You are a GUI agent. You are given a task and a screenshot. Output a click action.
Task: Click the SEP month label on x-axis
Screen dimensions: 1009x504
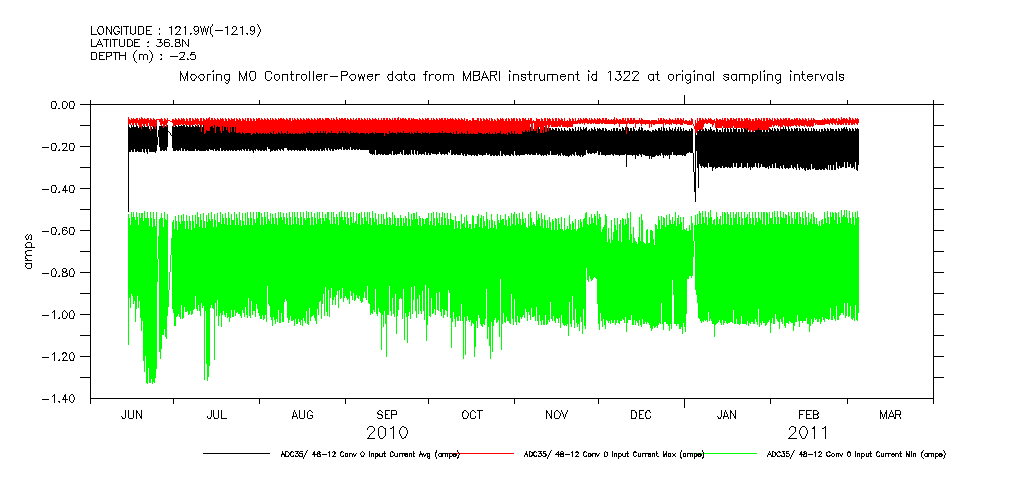pos(387,415)
